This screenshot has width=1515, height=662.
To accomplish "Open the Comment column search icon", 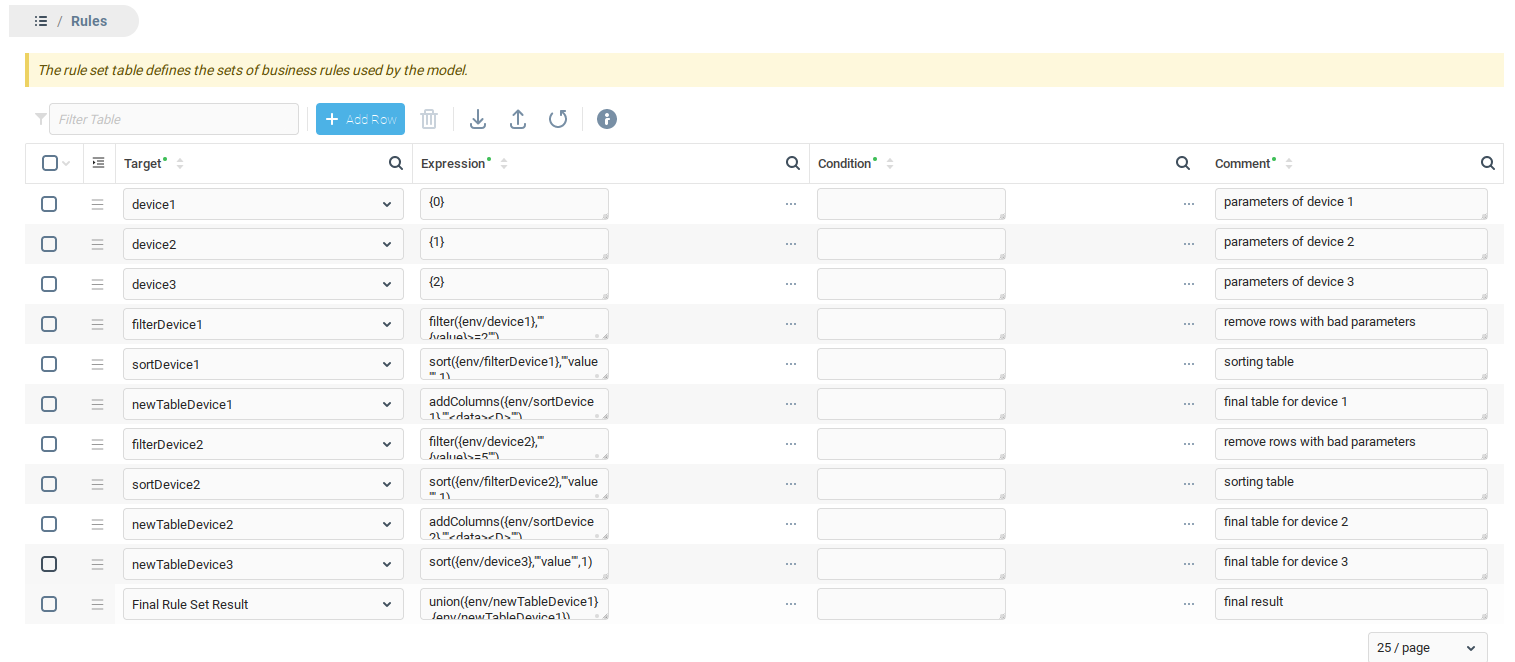I will [x=1487, y=164].
